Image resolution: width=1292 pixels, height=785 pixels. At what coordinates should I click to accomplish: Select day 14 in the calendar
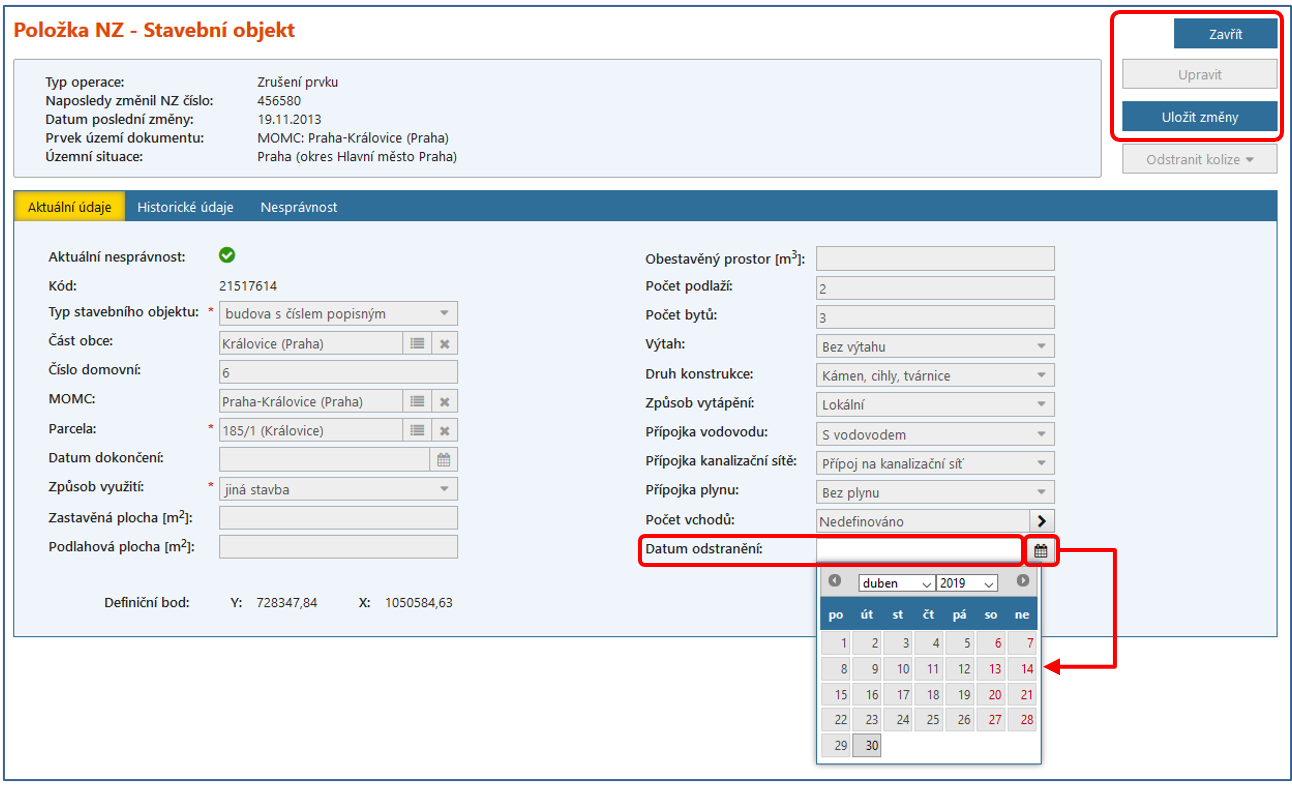coord(1022,670)
